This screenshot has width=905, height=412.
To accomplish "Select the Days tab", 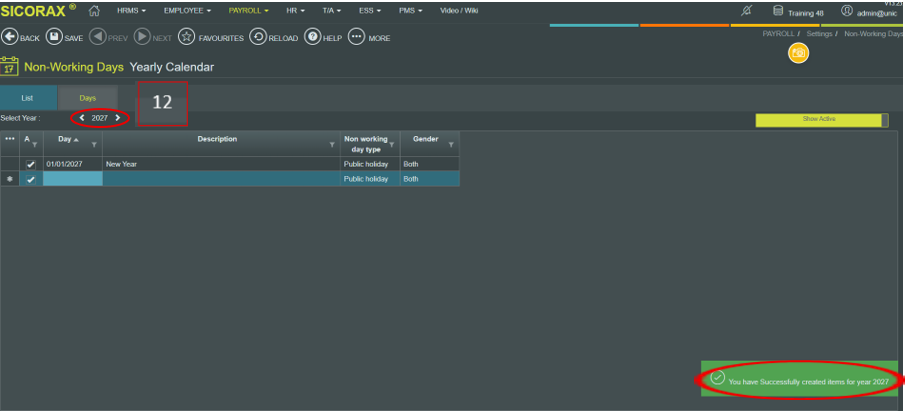I will pos(88,98).
